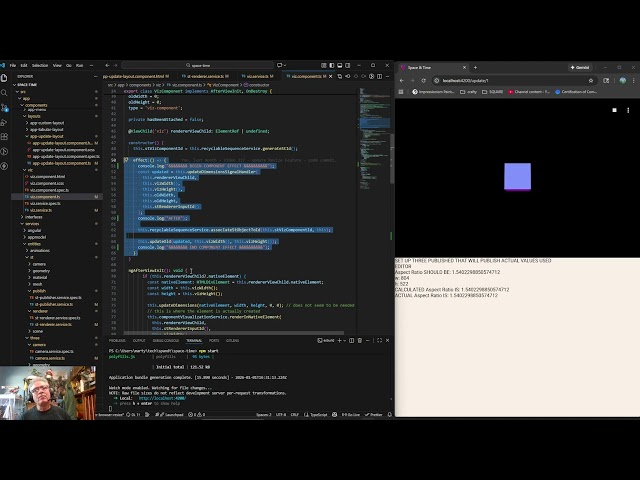
Task: Open the editor More Actions ellipsis
Action: pyautogui.click(x=387, y=76)
